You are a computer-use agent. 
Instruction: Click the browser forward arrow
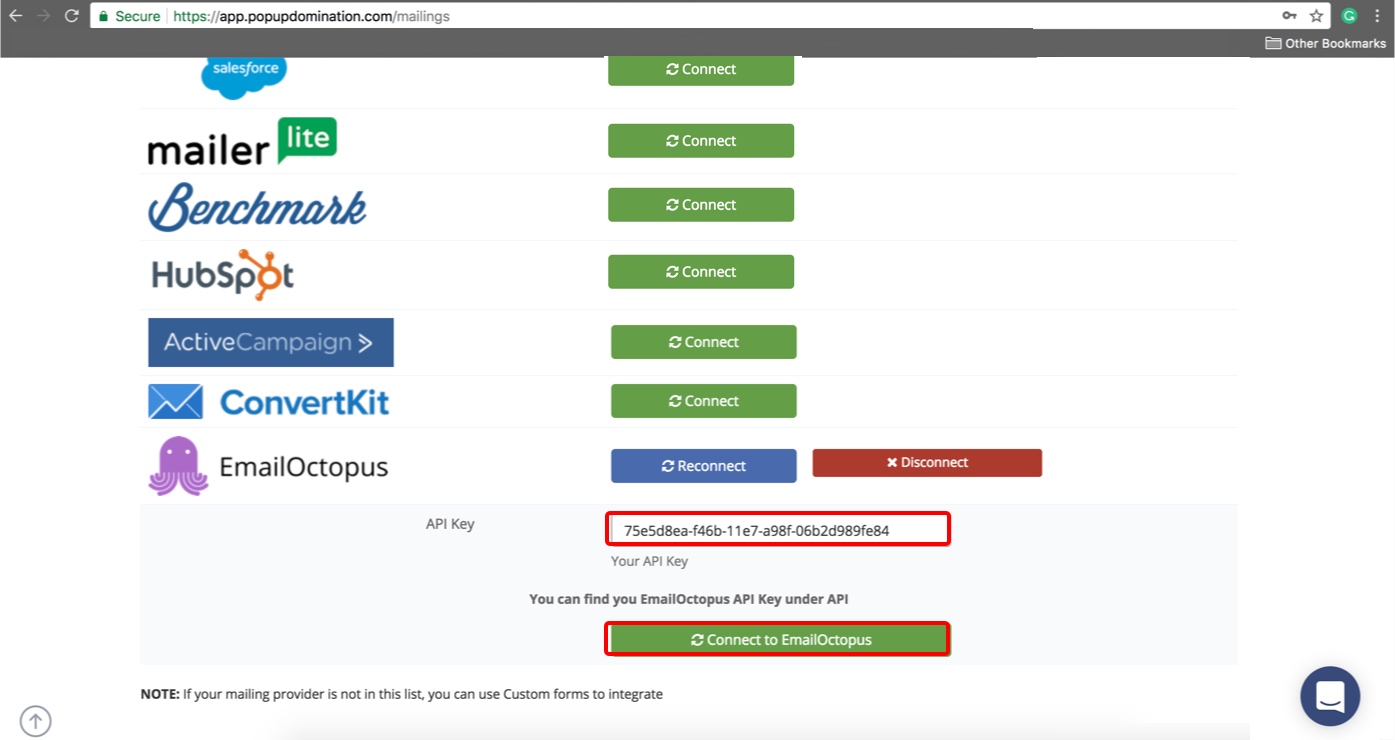click(43, 16)
